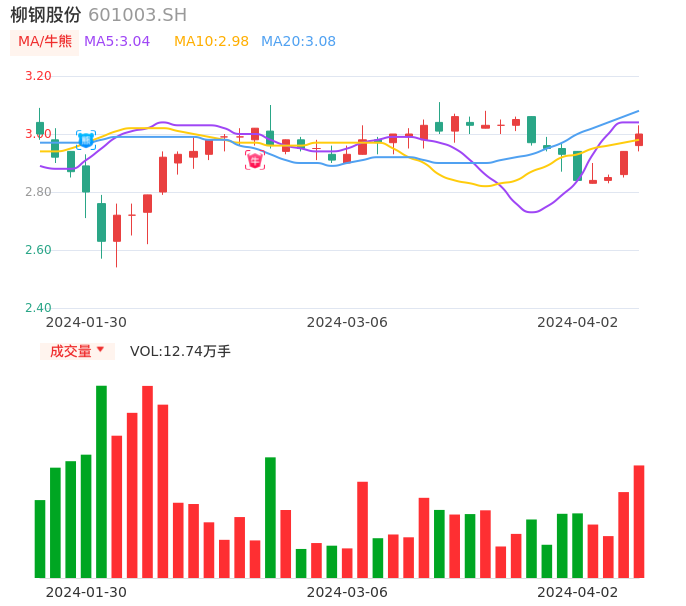Click the blue bear signal marker
The width and height of the screenshot is (686, 606).
coord(85,139)
